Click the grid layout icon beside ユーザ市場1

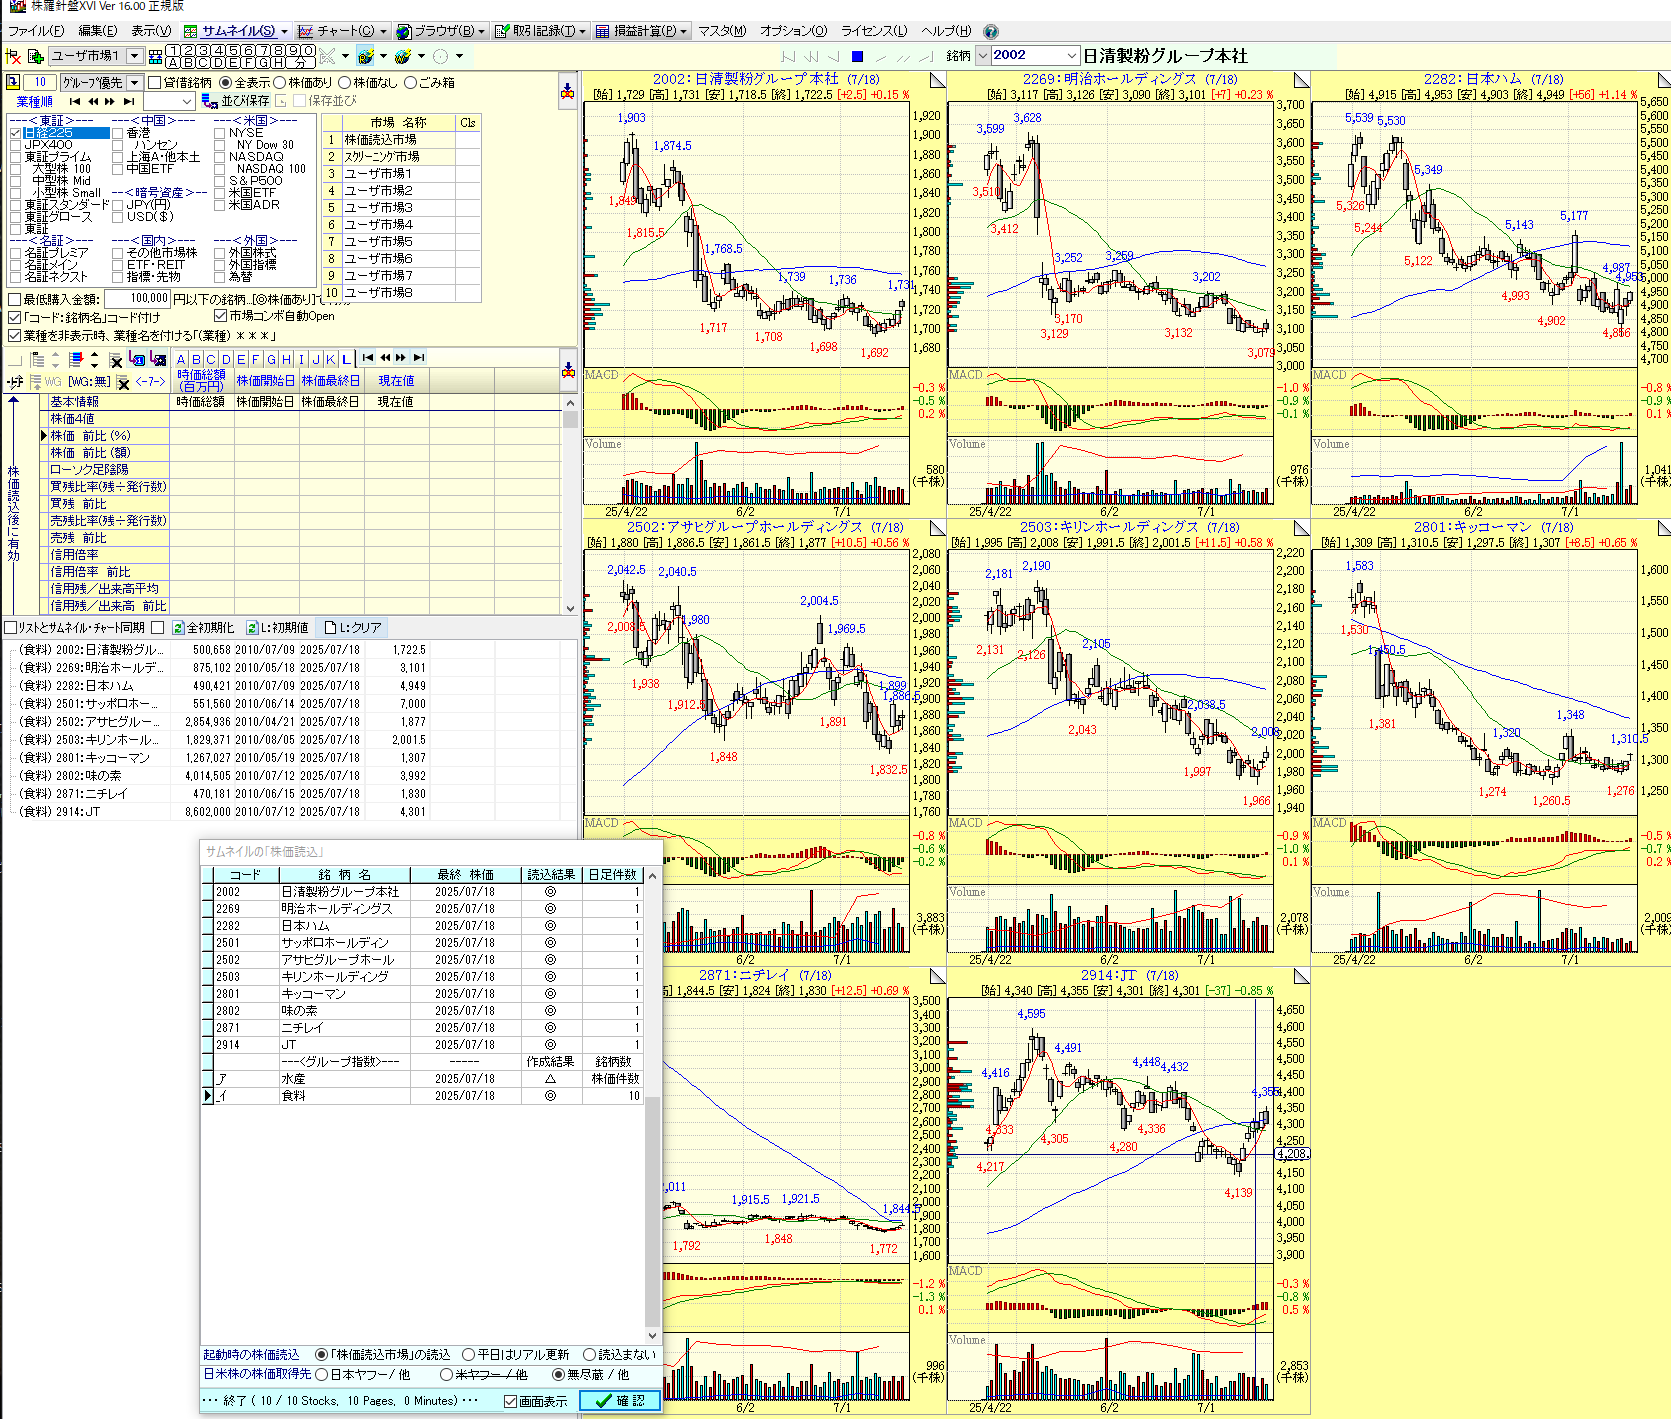tap(155, 56)
